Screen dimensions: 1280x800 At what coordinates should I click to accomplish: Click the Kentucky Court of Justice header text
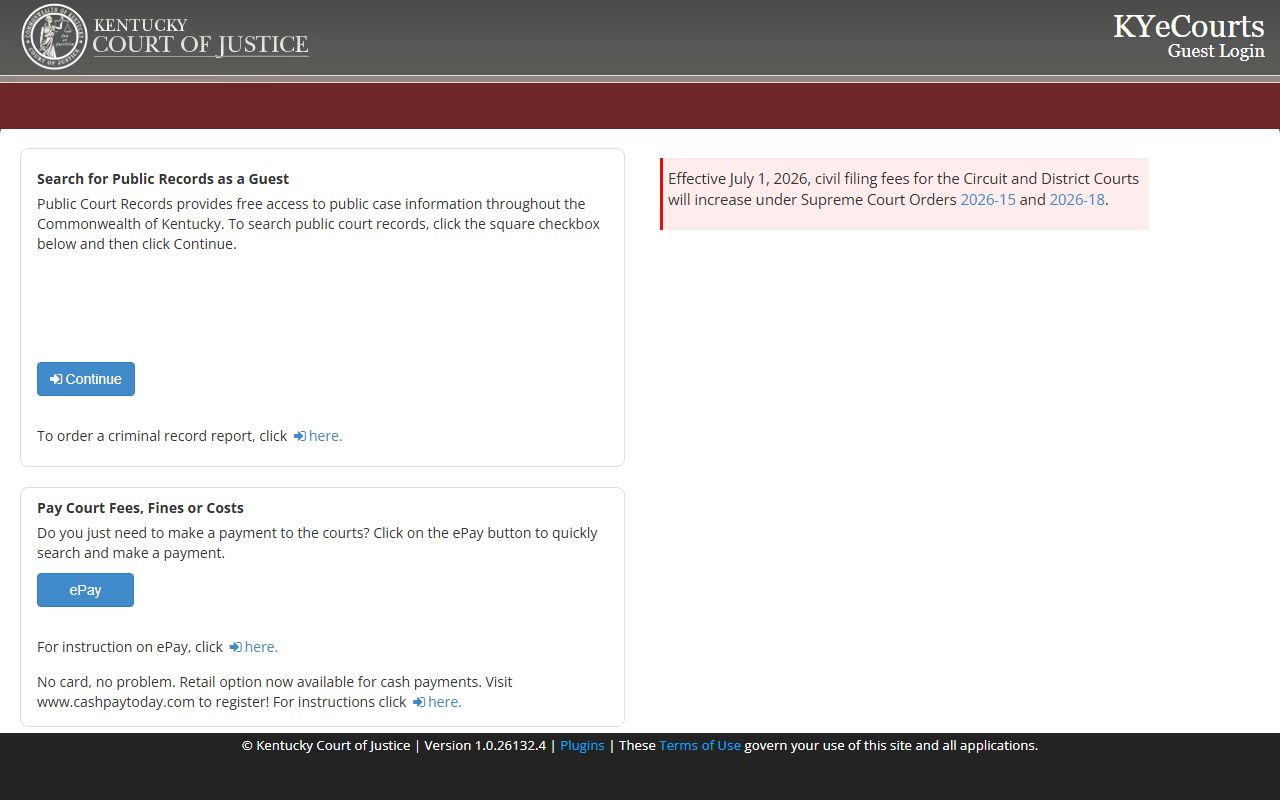[x=200, y=36]
